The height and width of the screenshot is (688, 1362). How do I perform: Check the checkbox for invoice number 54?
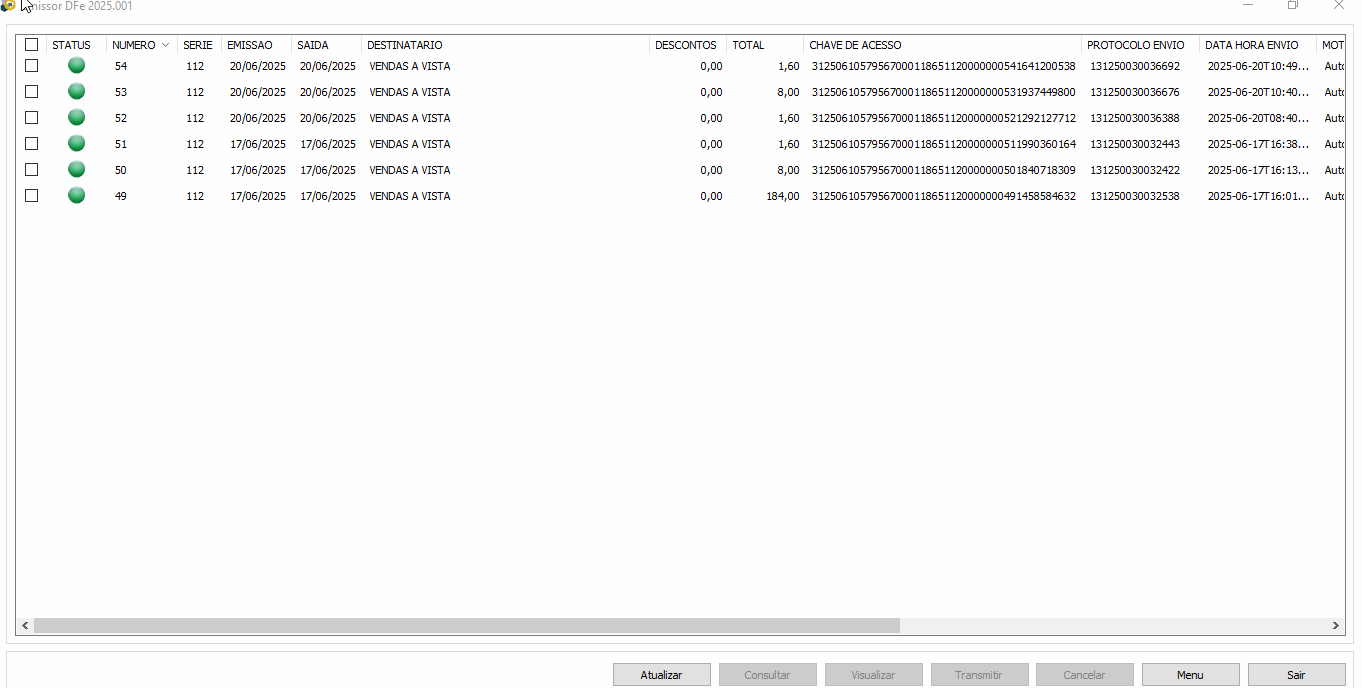coord(32,66)
